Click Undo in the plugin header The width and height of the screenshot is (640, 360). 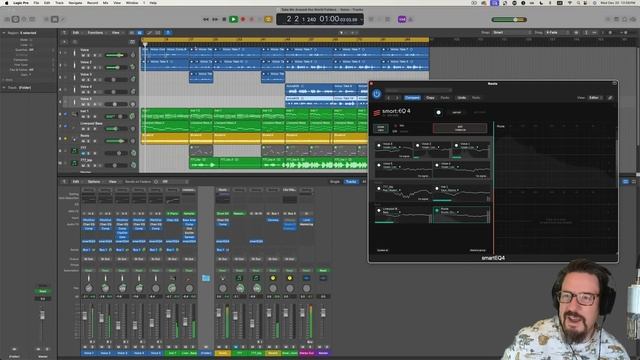[462, 98]
